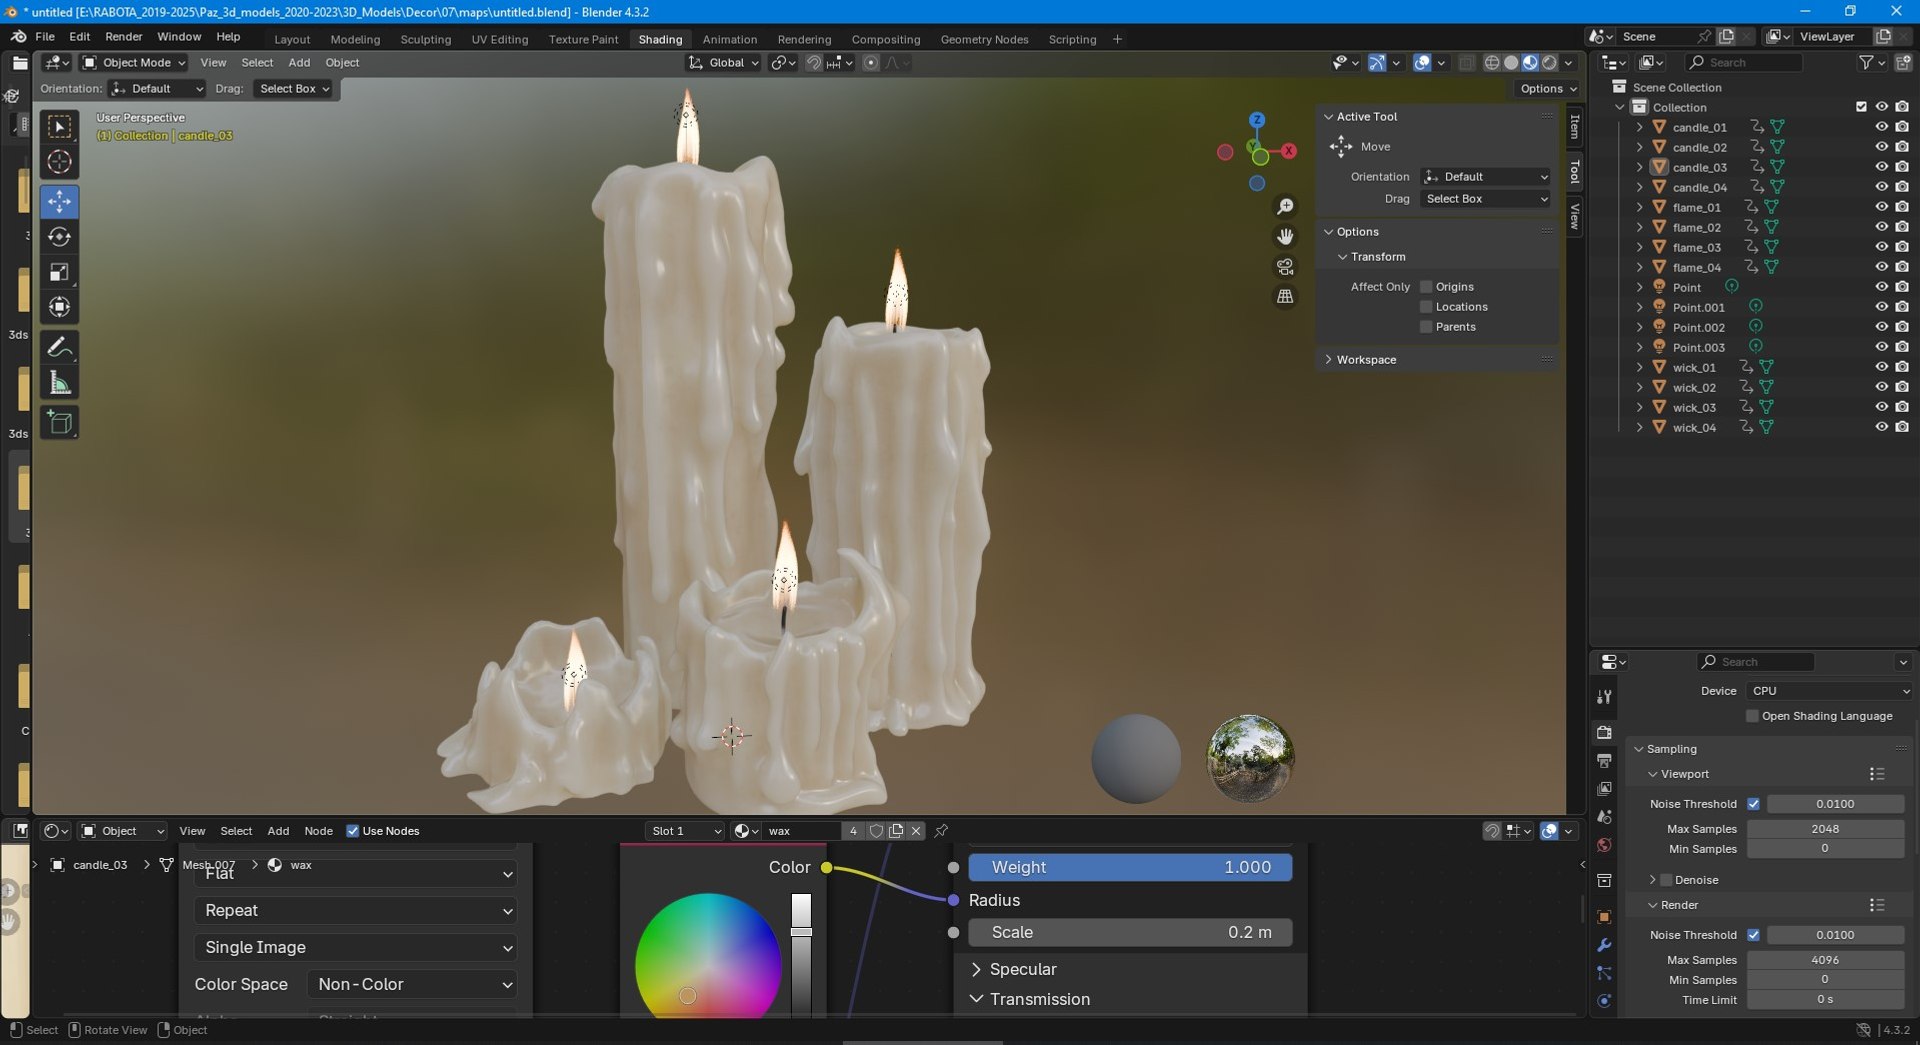Enable Origins affect only checkbox
Screen dimensions: 1920x1045
[x=1426, y=287]
